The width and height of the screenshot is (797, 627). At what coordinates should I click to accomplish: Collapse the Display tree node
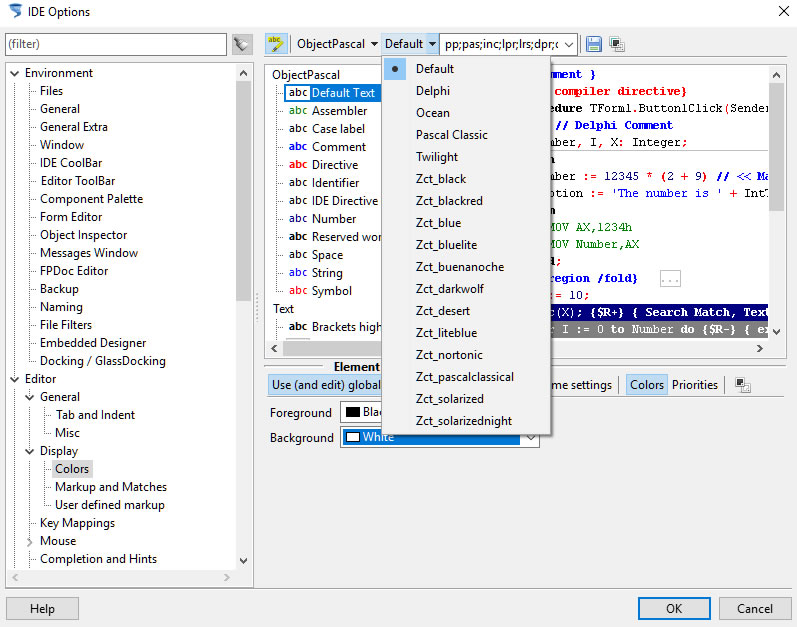click(29, 451)
